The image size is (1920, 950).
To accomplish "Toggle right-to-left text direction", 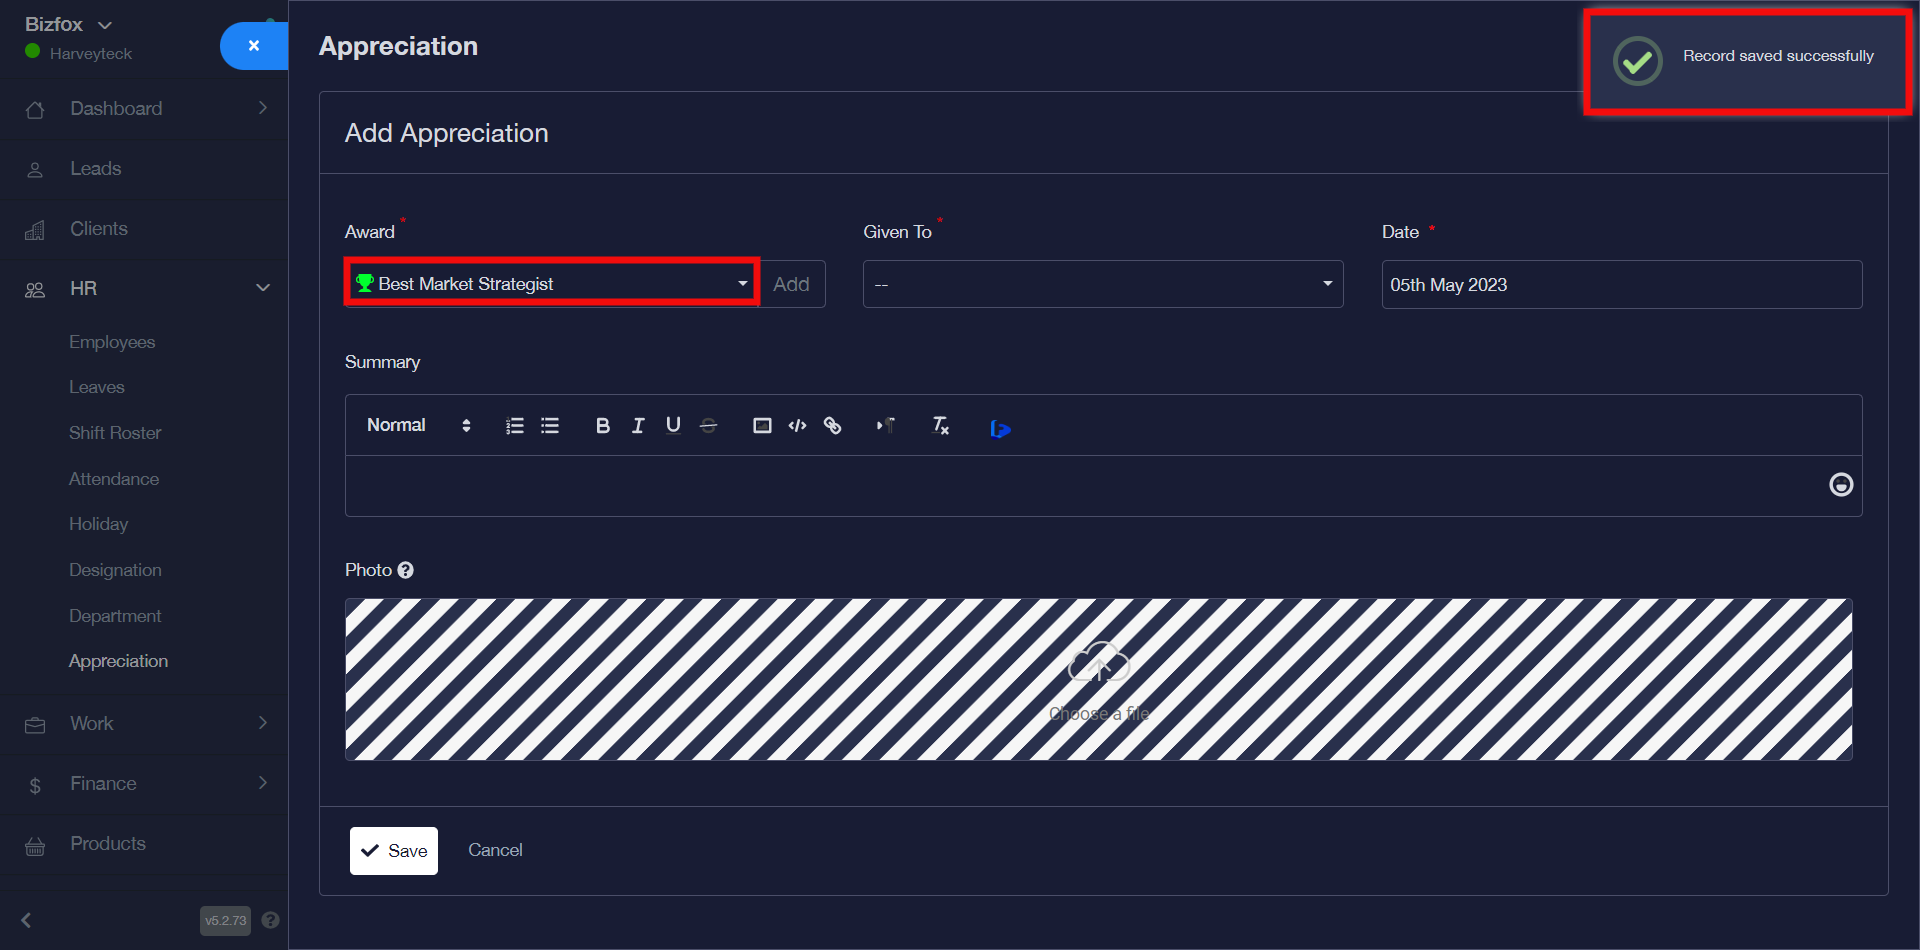I will click(886, 426).
